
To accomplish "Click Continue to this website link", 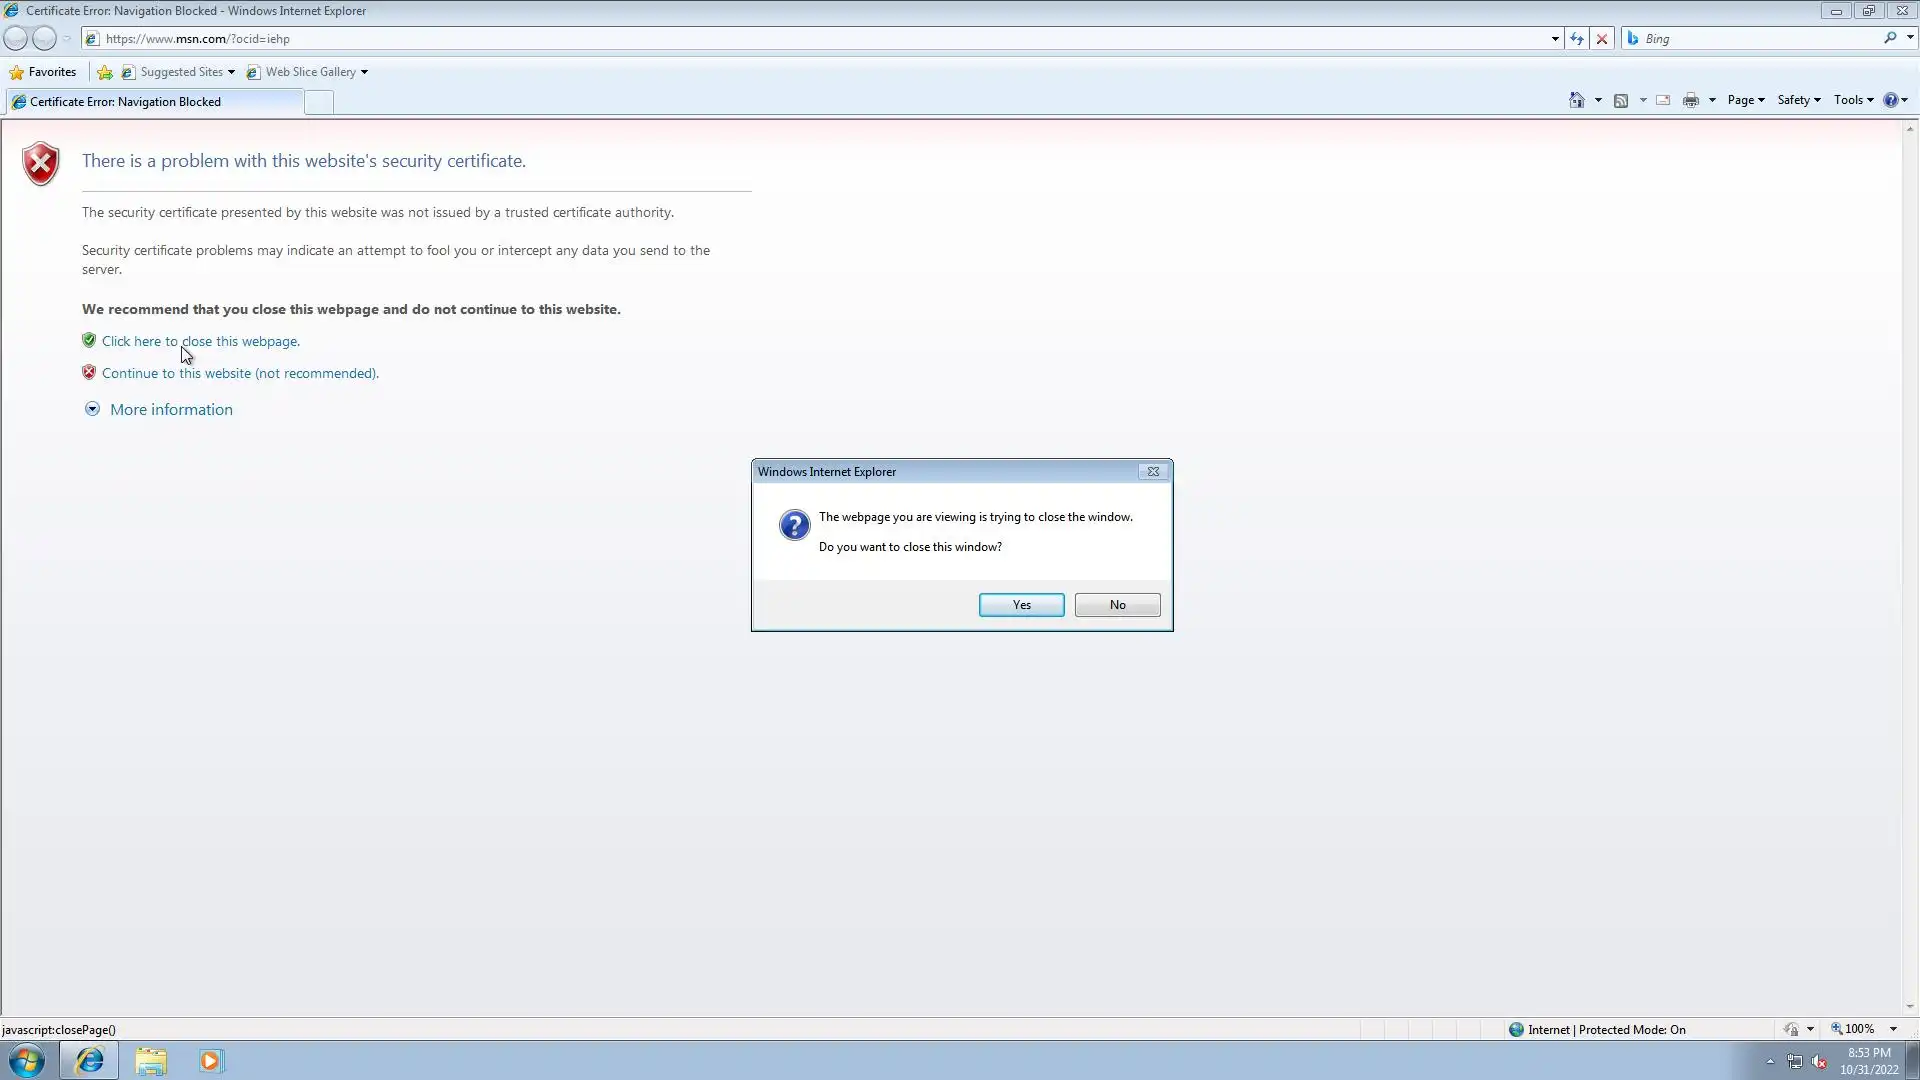I will click(x=240, y=373).
